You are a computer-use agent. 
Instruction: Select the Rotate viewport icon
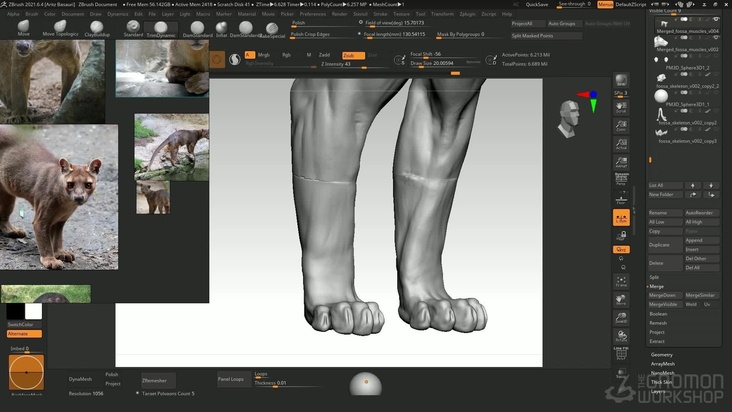point(621,336)
